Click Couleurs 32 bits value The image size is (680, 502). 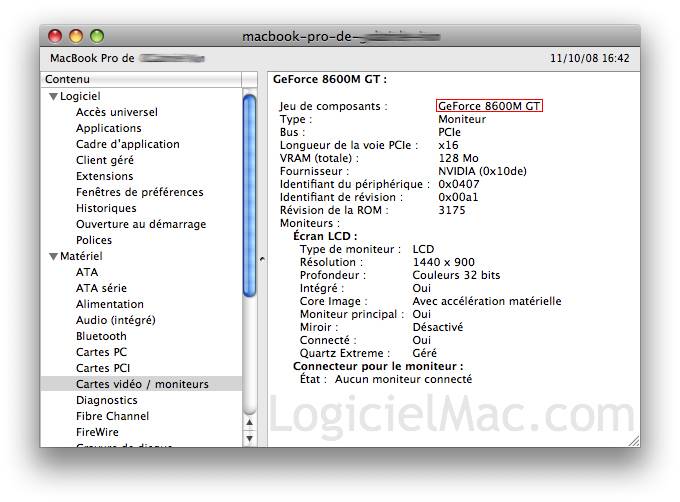click(456, 275)
